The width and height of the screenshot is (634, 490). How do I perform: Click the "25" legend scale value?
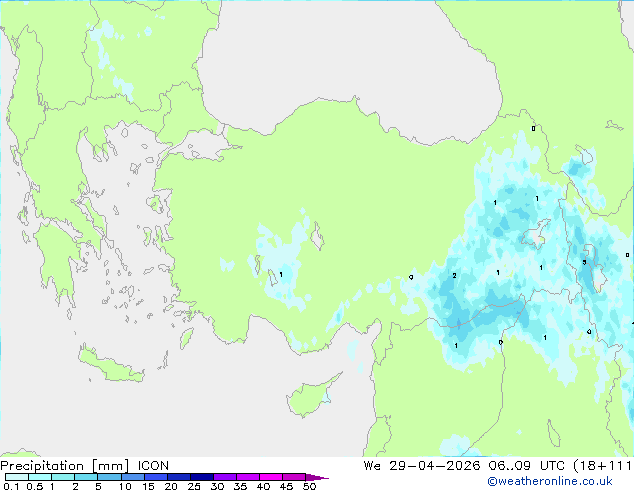pos(194,486)
